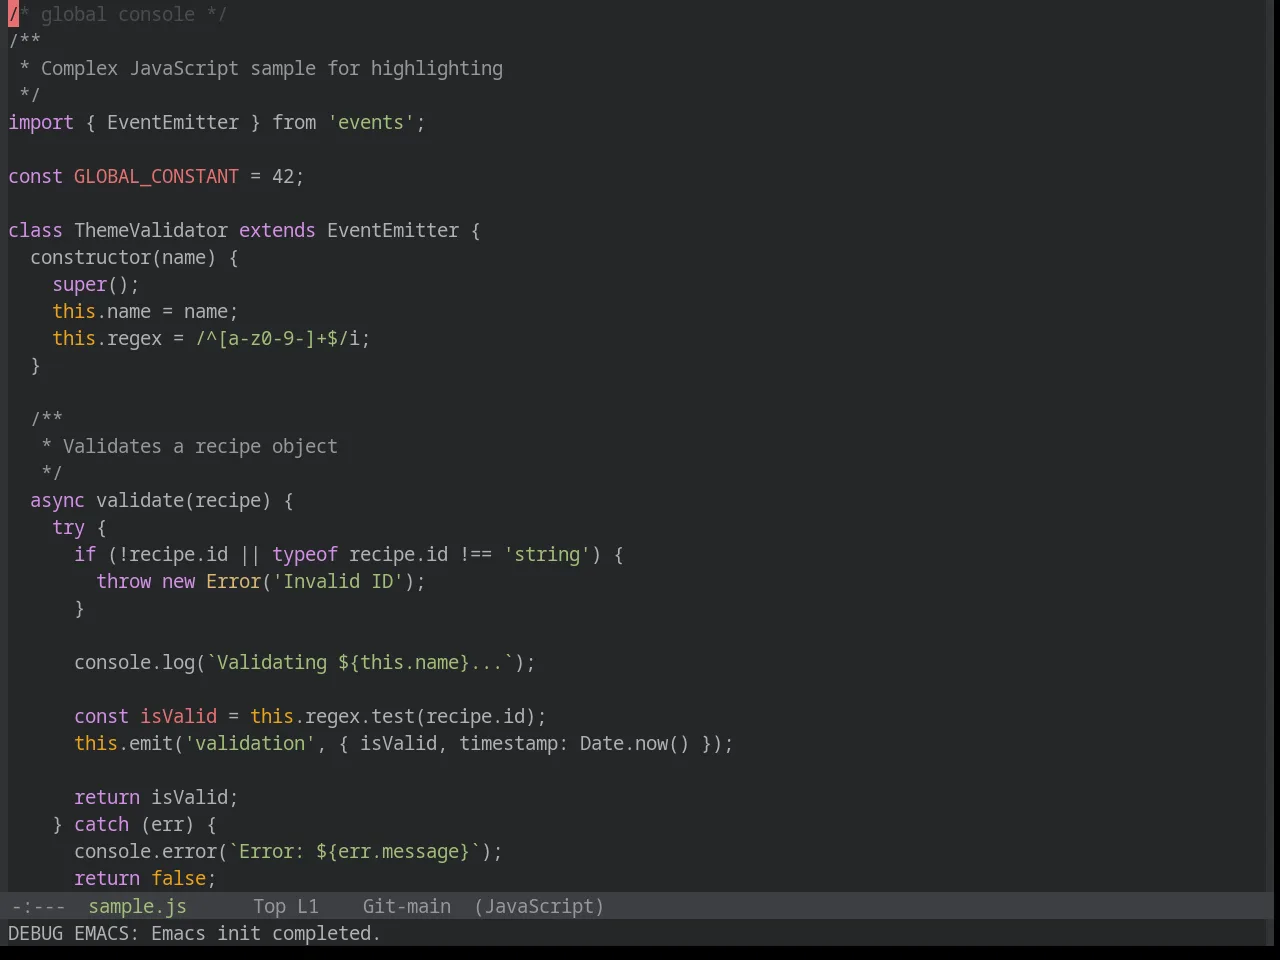Click the `Validating ${this.name}...` template string
The height and width of the screenshot is (960, 1280).
point(360,662)
